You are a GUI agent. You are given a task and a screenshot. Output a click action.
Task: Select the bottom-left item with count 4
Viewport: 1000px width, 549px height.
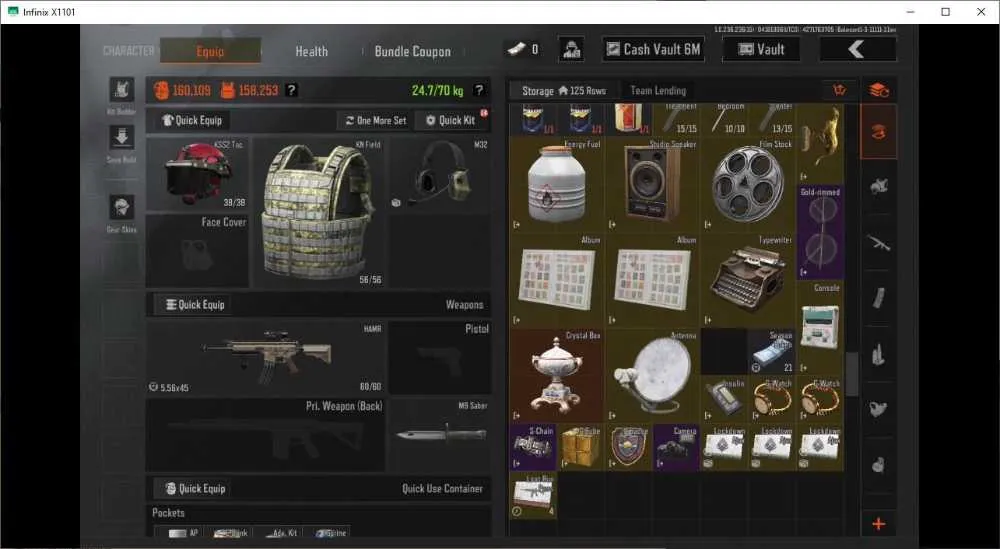[x=533, y=495]
